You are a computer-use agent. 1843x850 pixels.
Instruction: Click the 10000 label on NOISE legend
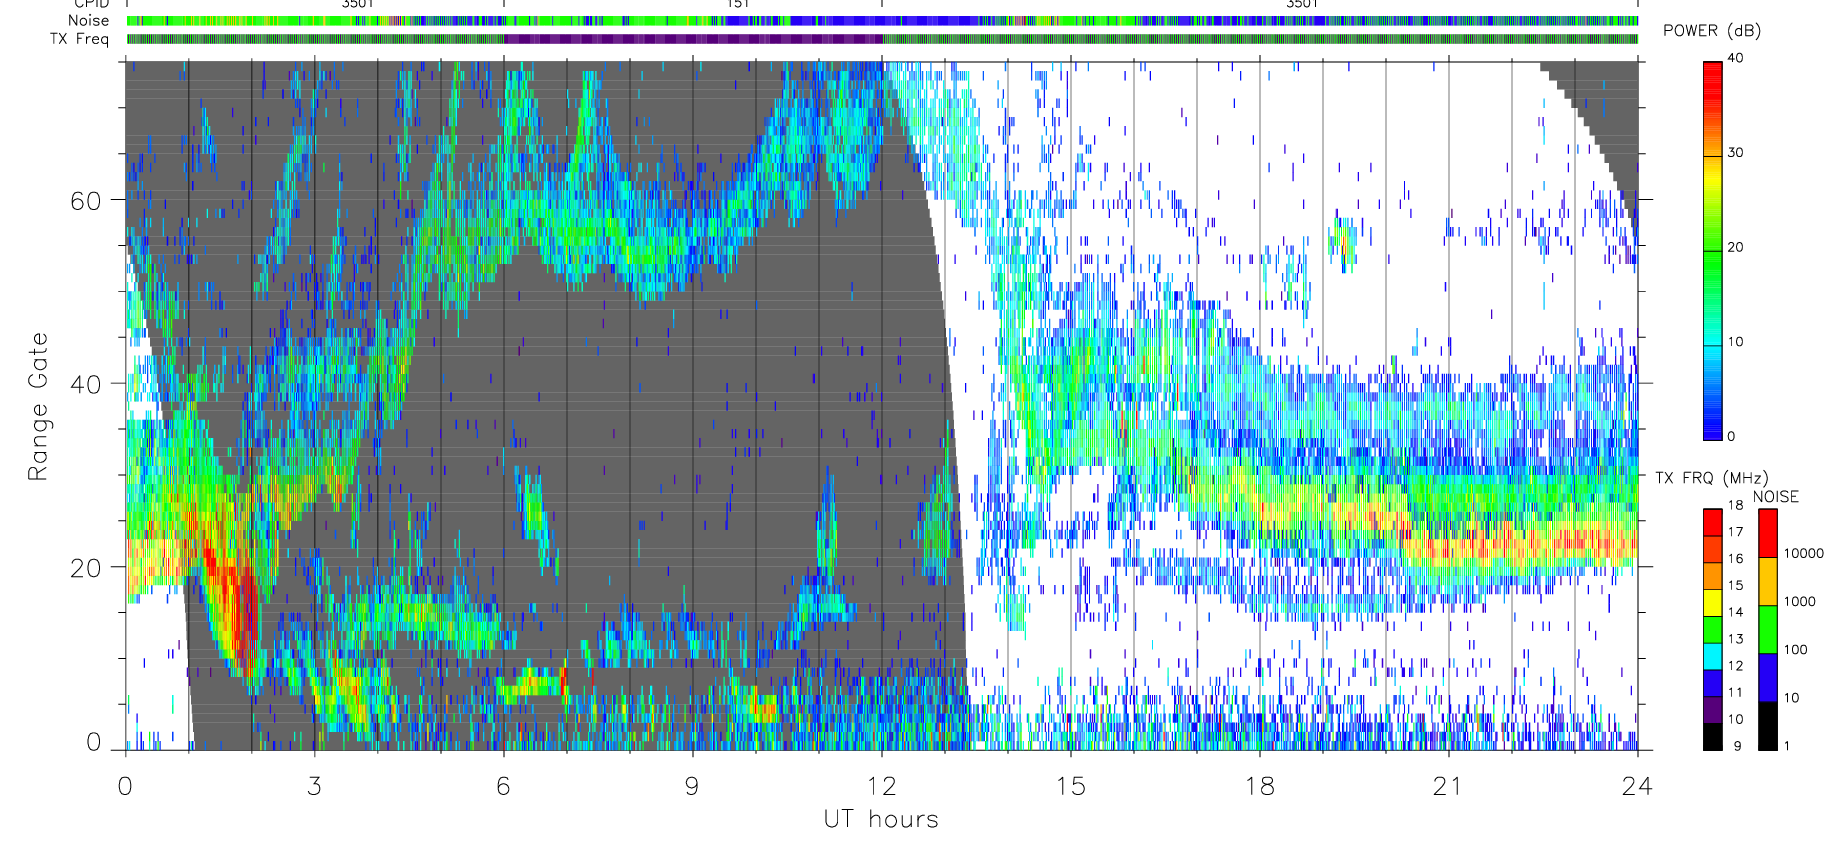(x=1804, y=554)
